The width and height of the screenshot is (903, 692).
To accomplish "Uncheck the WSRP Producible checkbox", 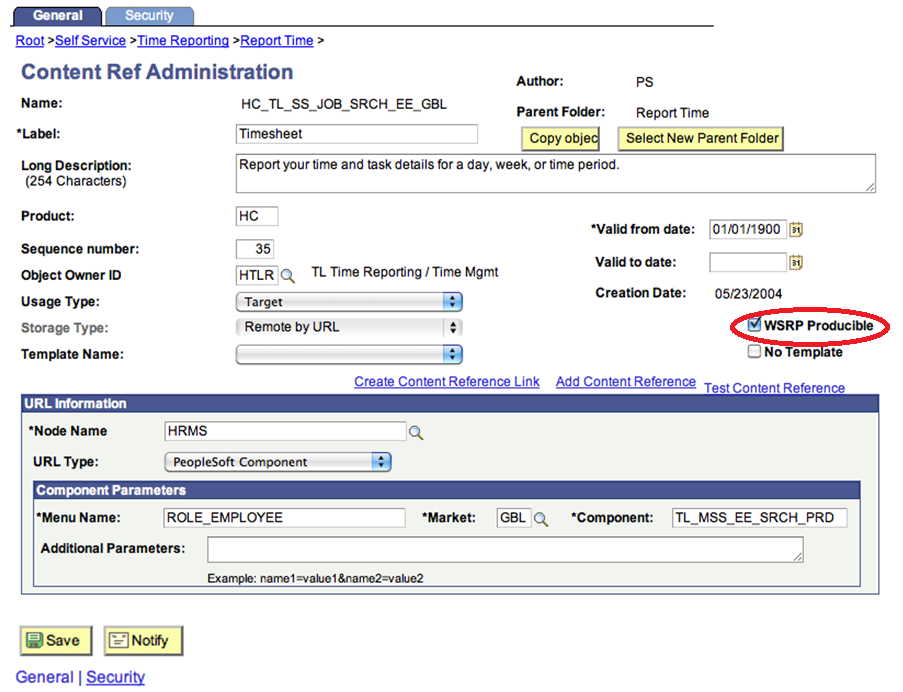I will 755,325.
